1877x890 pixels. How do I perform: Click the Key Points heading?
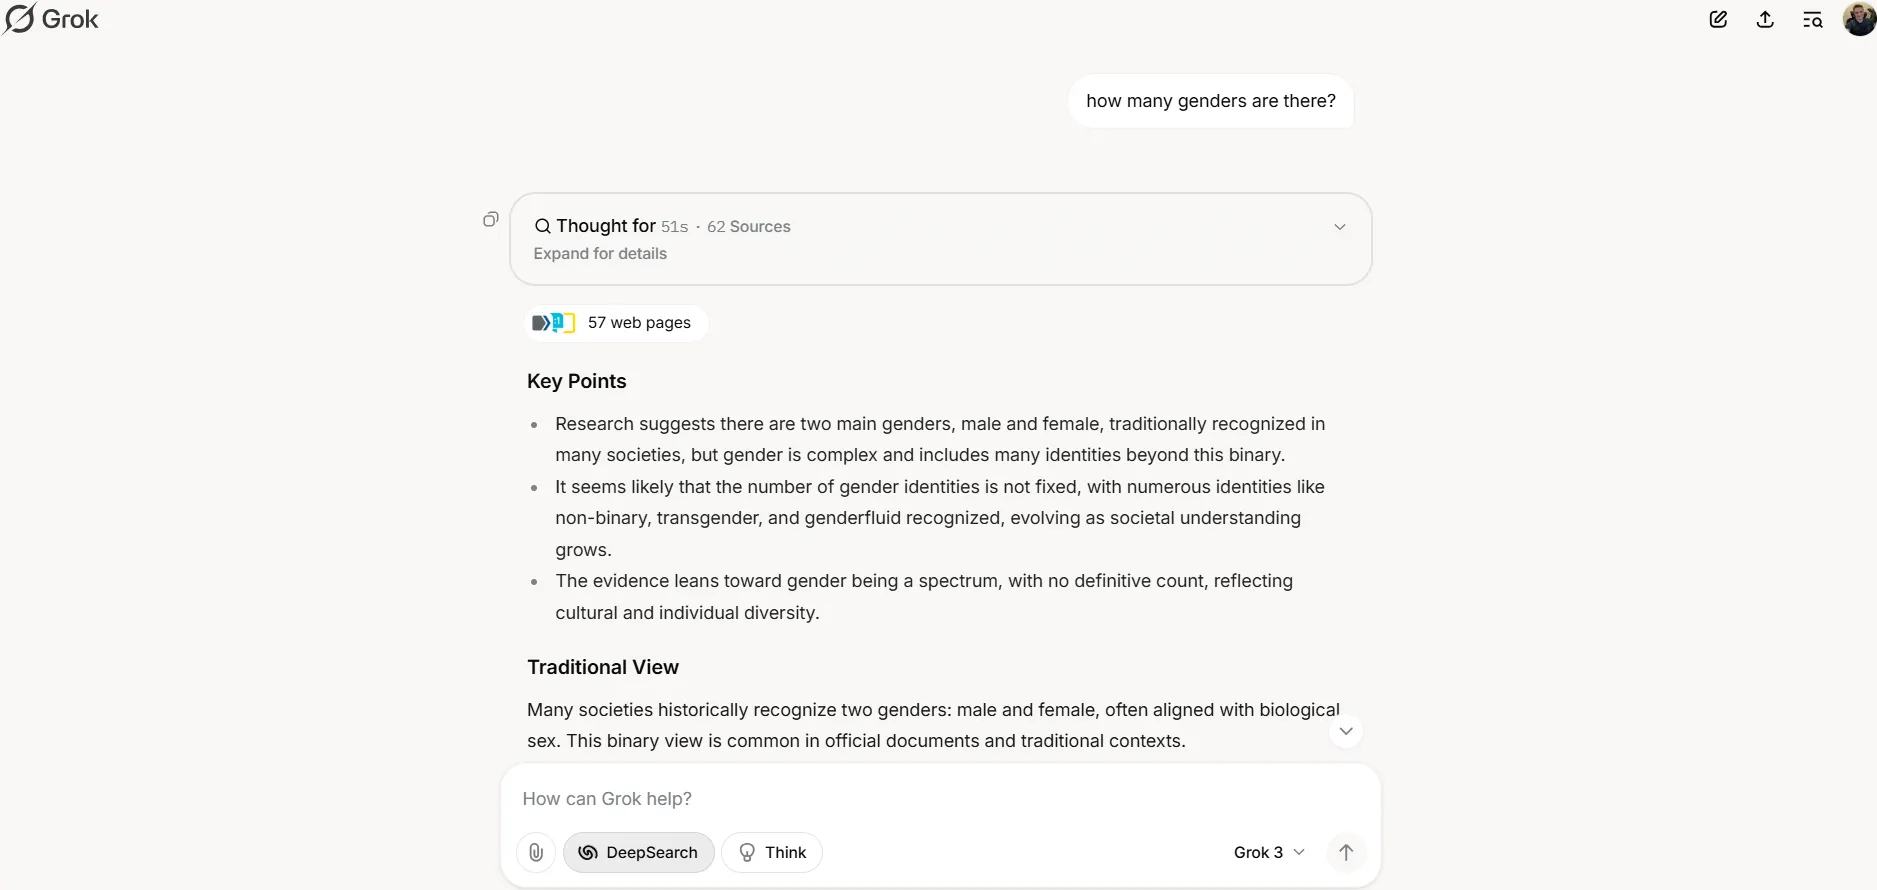click(x=577, y=381)
